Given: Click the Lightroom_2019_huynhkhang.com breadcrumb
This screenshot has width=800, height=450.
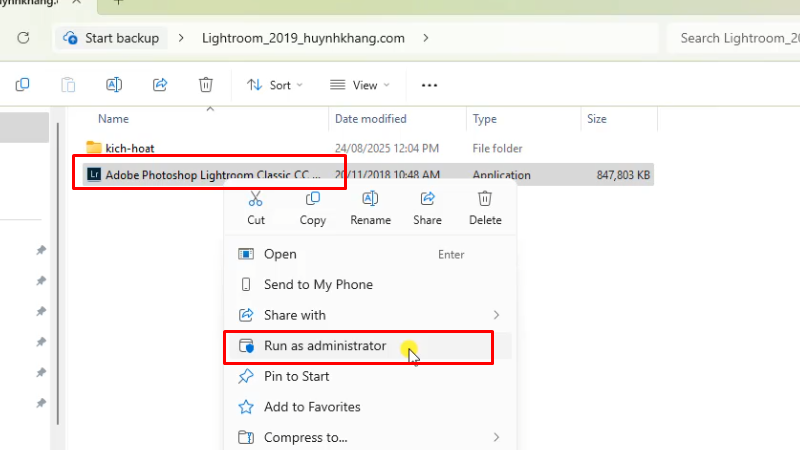Looking at the screenshot, I should (x=303, y=38).
